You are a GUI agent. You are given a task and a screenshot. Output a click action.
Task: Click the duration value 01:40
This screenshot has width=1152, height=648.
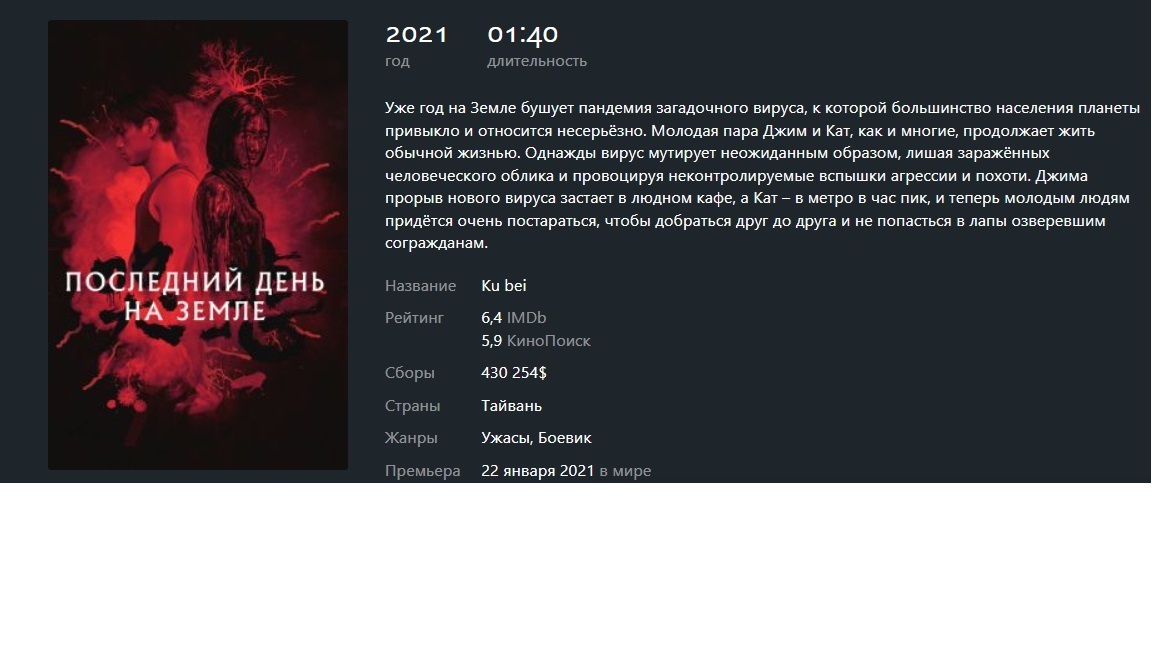(x=522, y=35)
